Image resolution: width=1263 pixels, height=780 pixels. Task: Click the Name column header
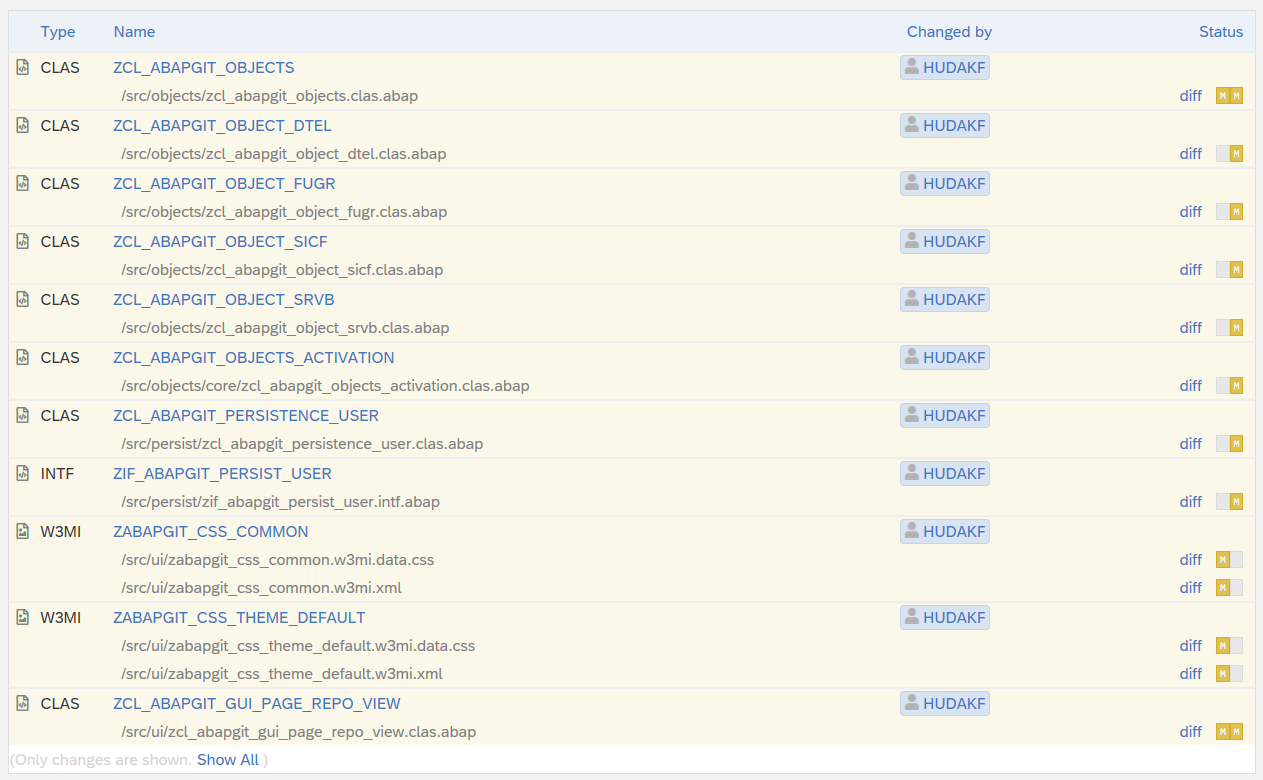point(134,32)
